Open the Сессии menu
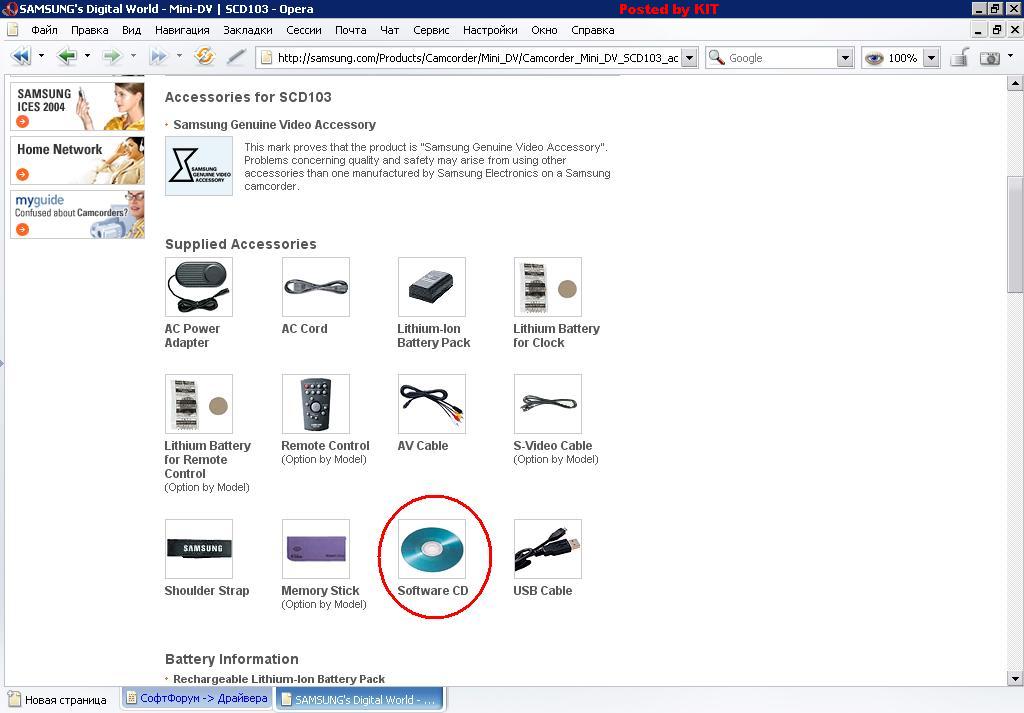Image resolution: width=1024 pixels, height=713 pixels. click(304, 30)
